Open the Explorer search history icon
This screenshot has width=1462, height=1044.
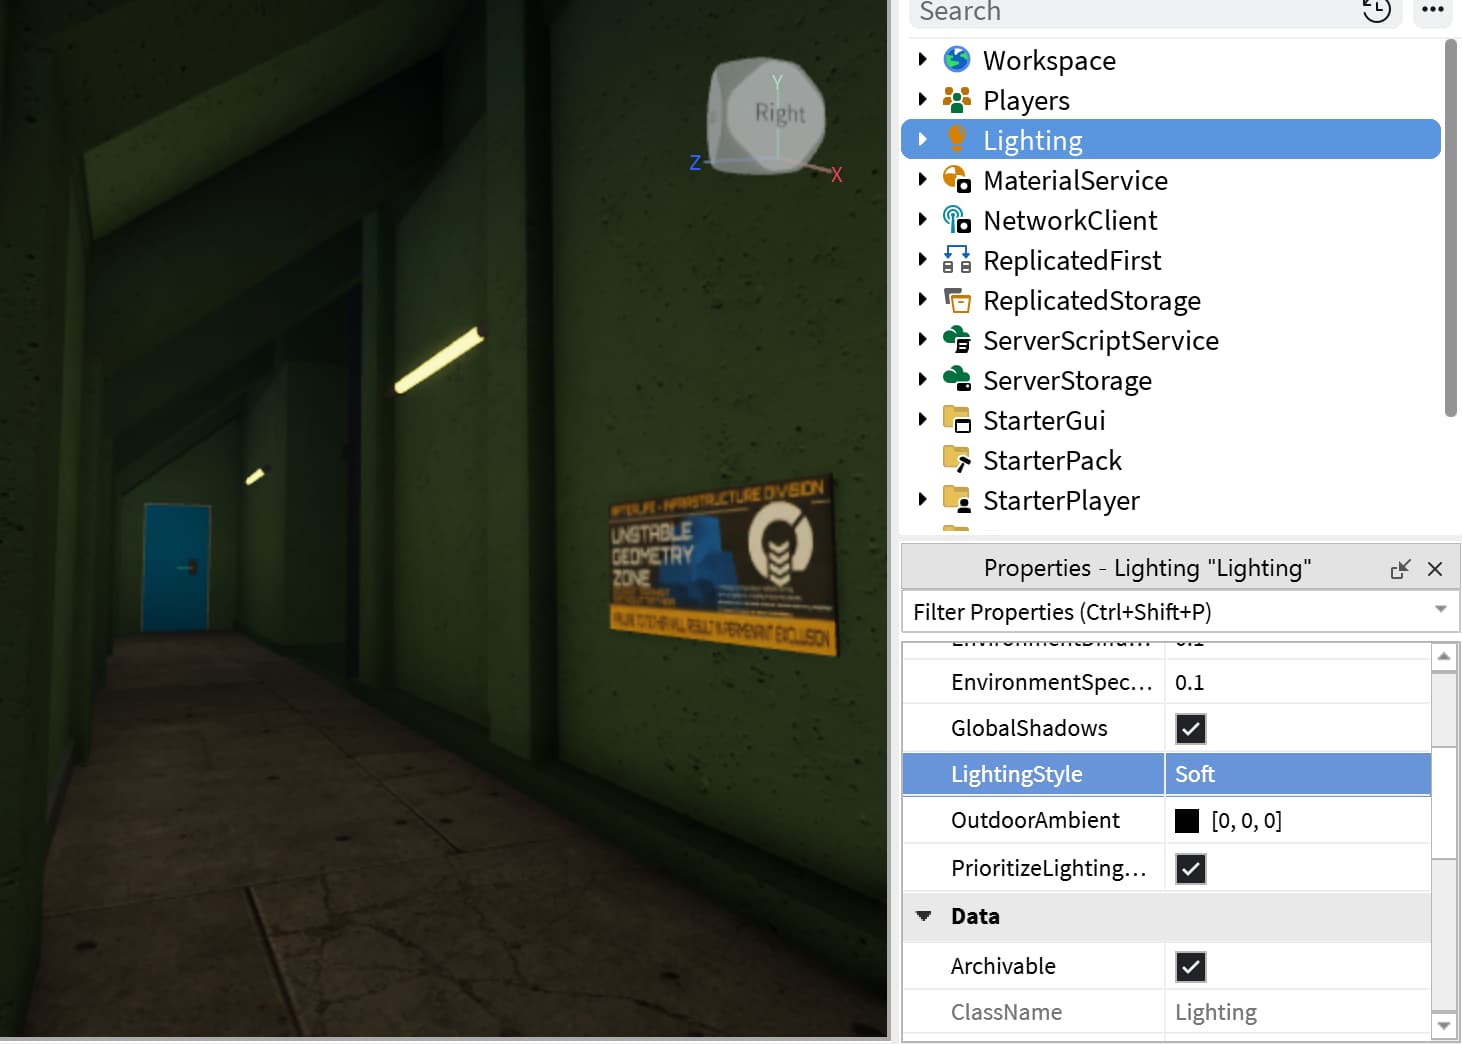click(x=1377, y=11)
